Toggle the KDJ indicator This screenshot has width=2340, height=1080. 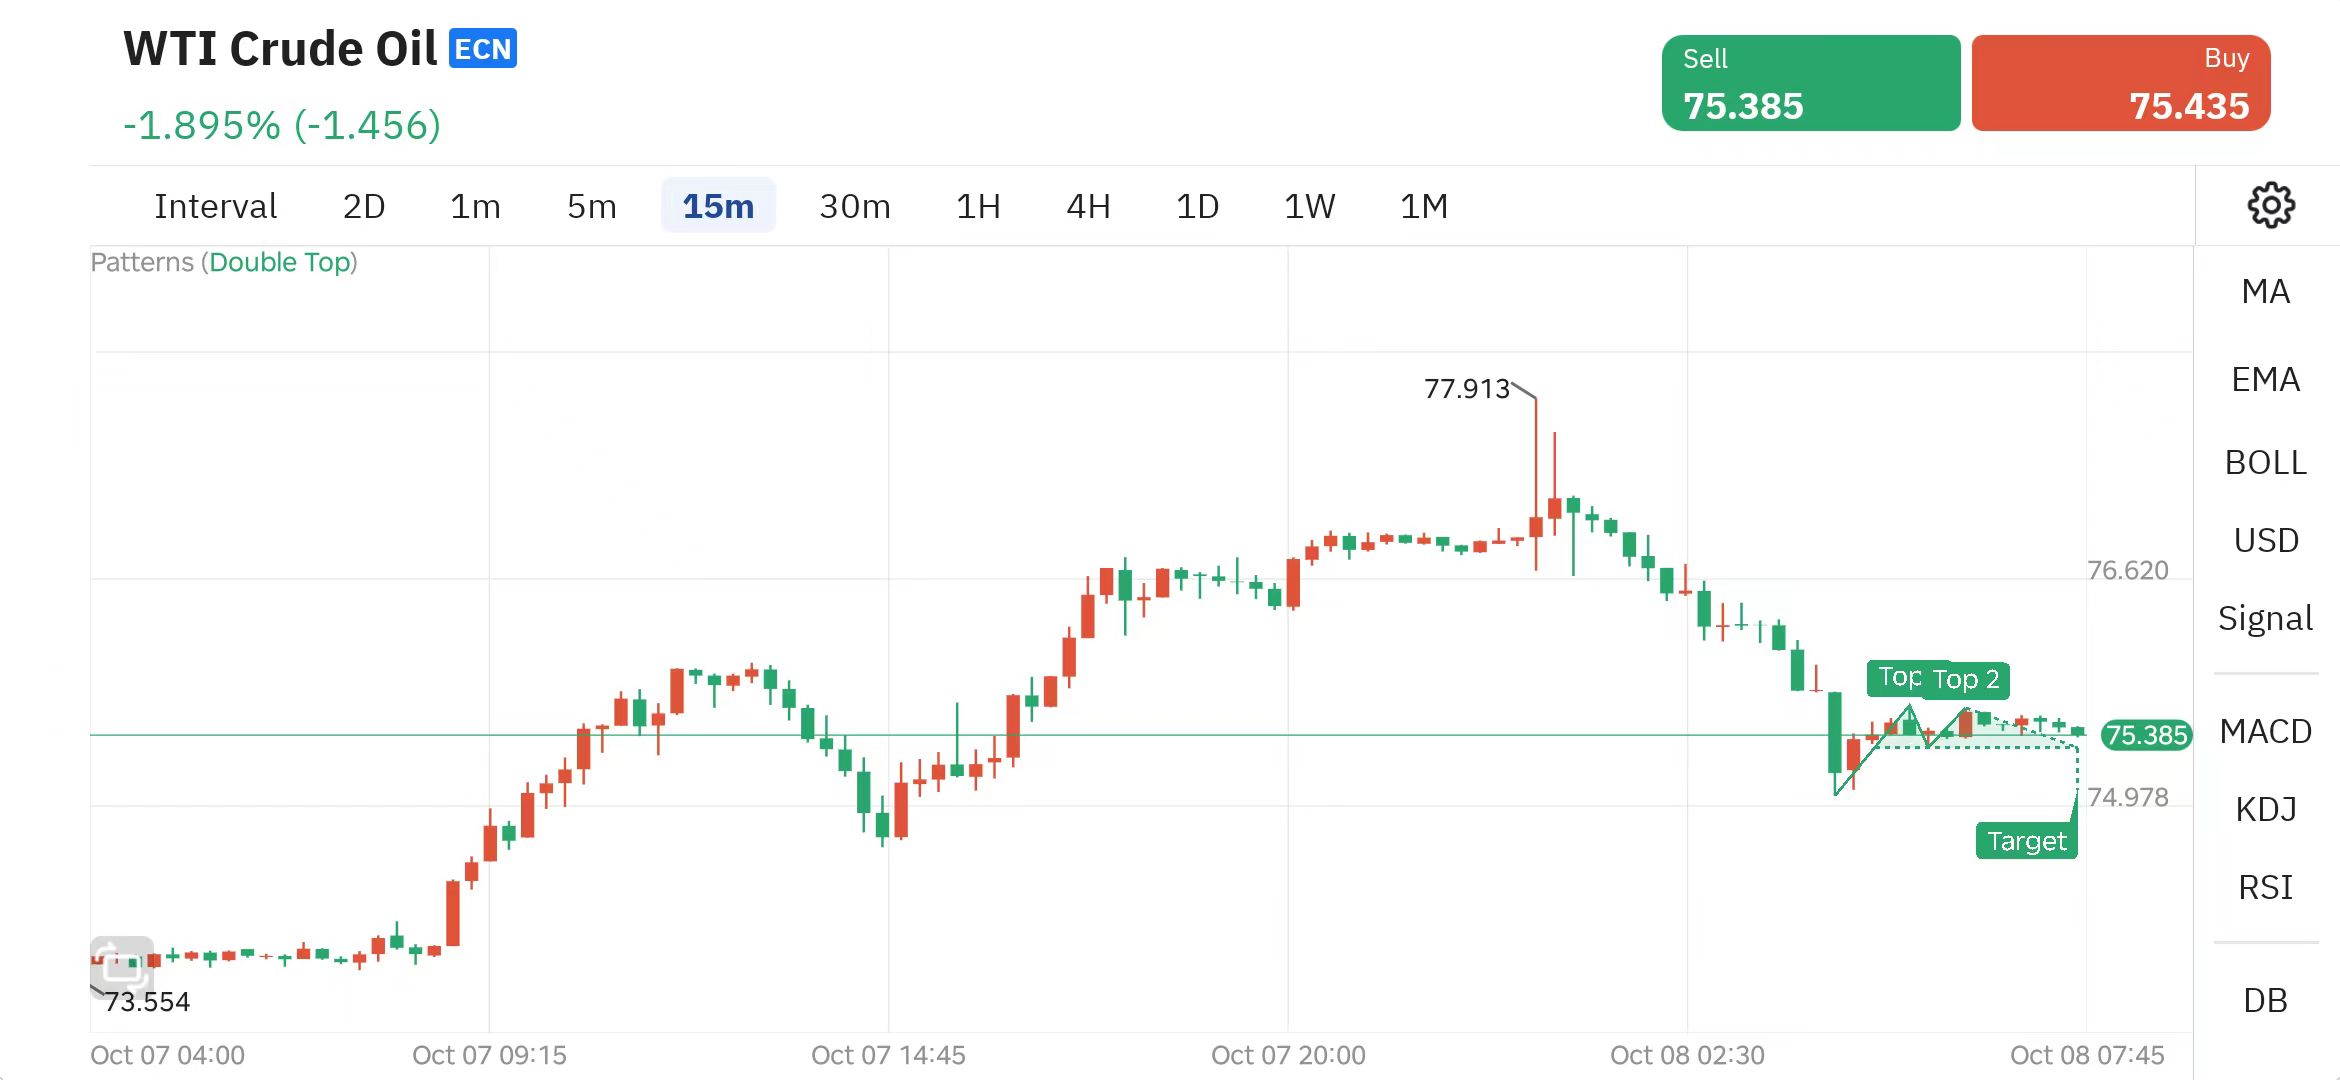[2265, 809]
